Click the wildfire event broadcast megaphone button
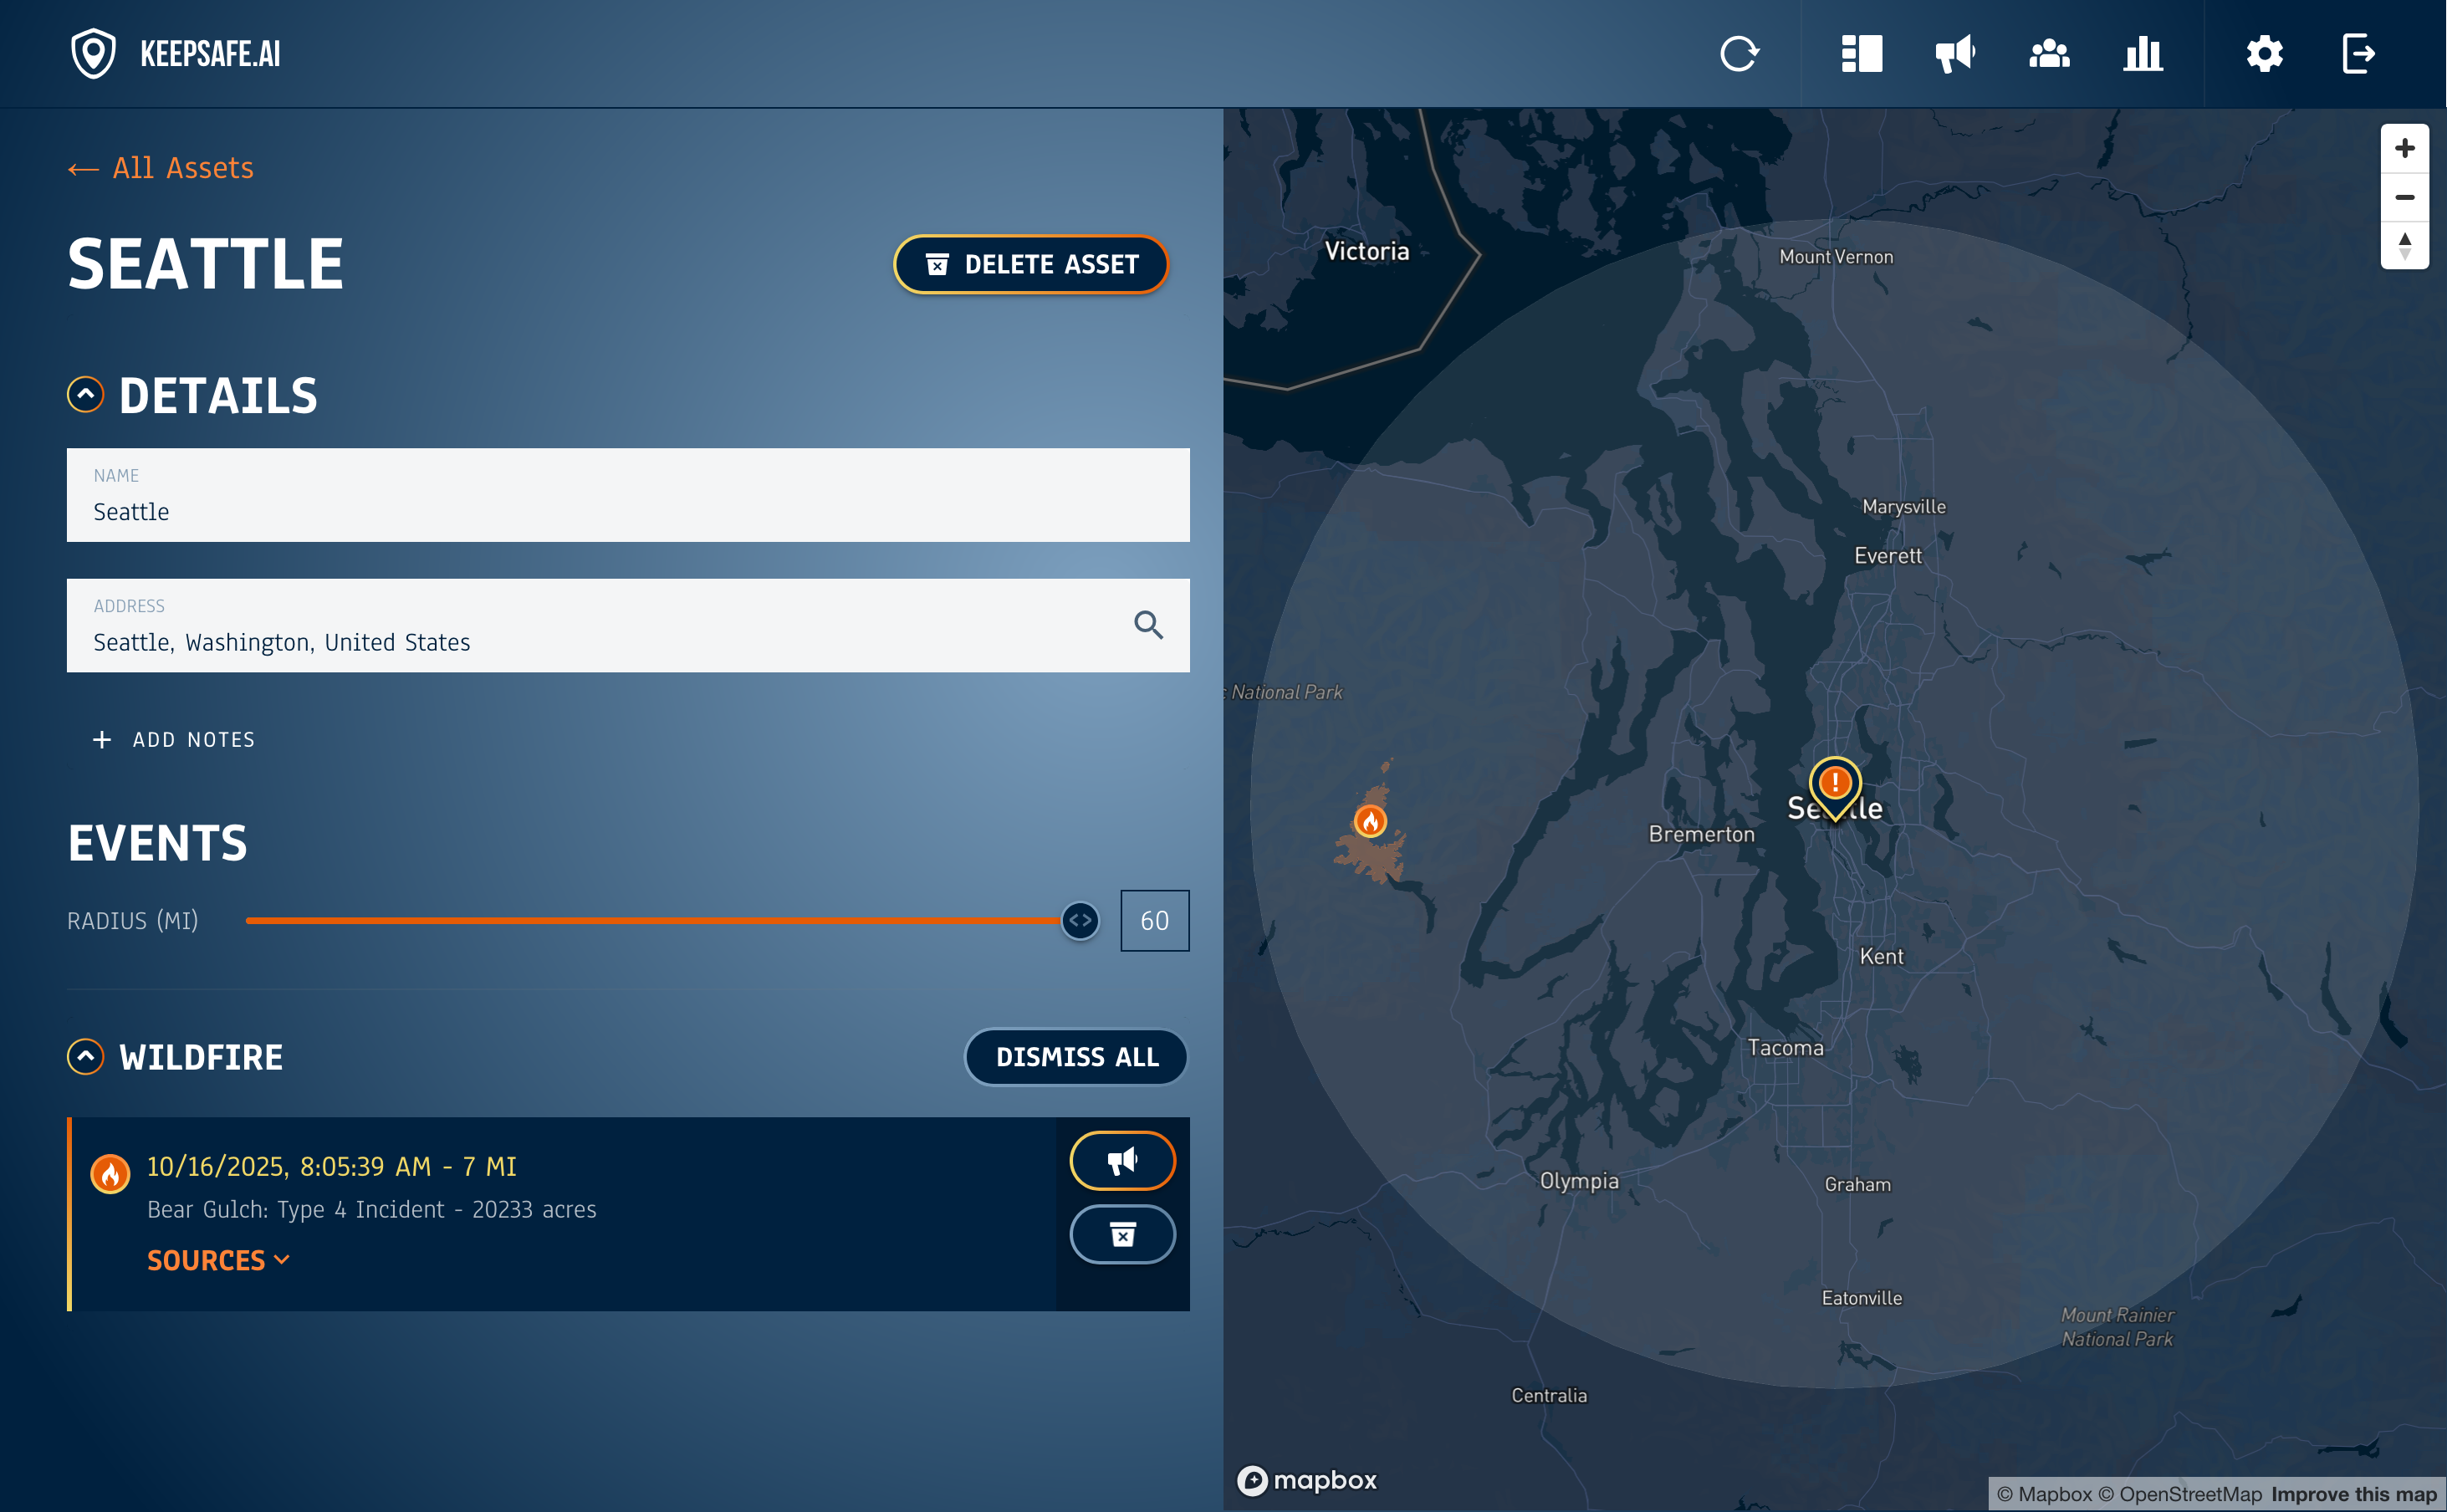Screen dimensions: 2447x1512 coord(1122,1161)
